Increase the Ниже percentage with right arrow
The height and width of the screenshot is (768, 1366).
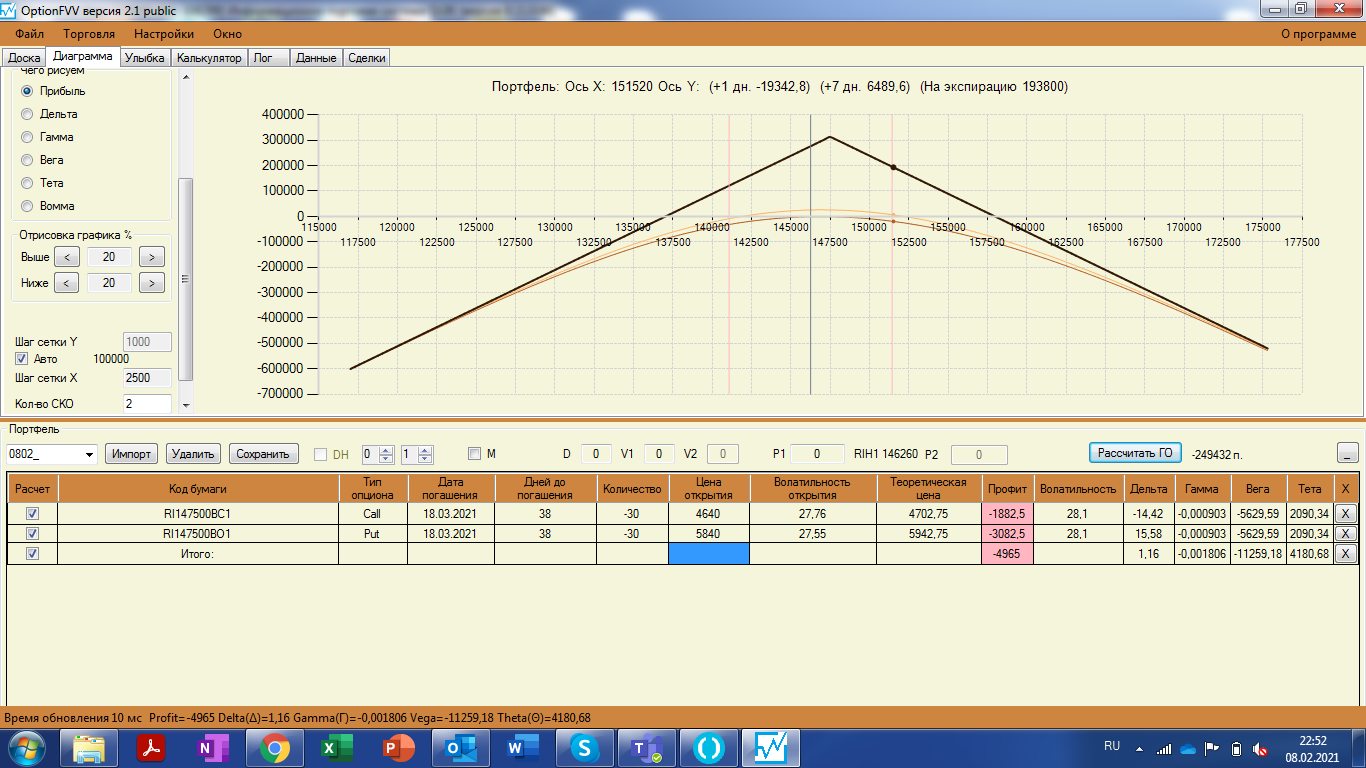coord(151,283)
